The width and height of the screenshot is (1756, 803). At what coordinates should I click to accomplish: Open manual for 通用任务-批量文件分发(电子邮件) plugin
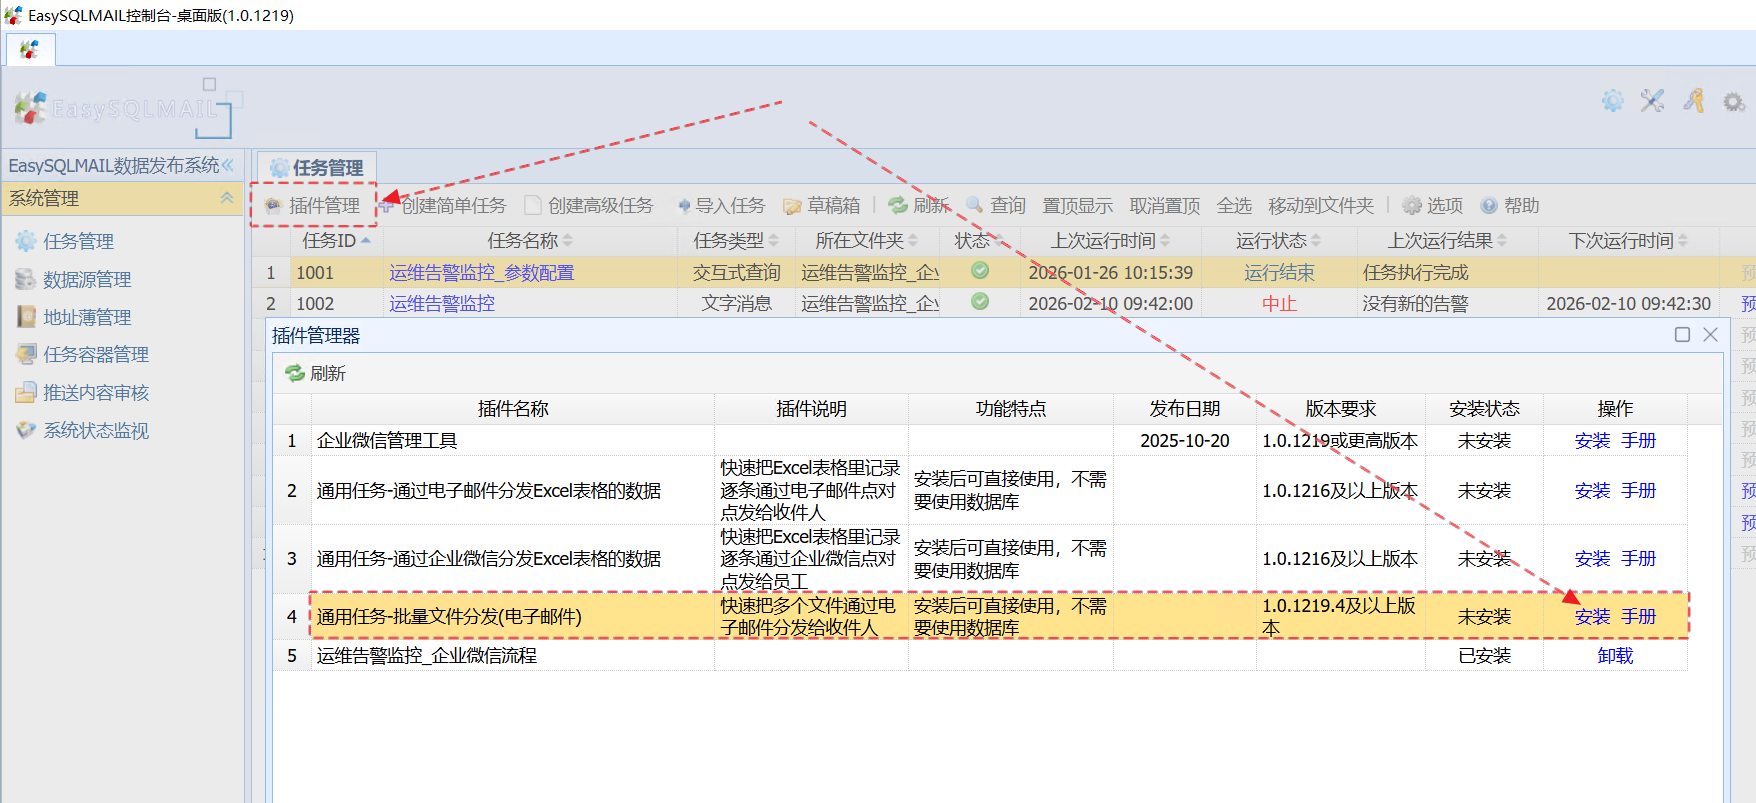pos(1638,617)
